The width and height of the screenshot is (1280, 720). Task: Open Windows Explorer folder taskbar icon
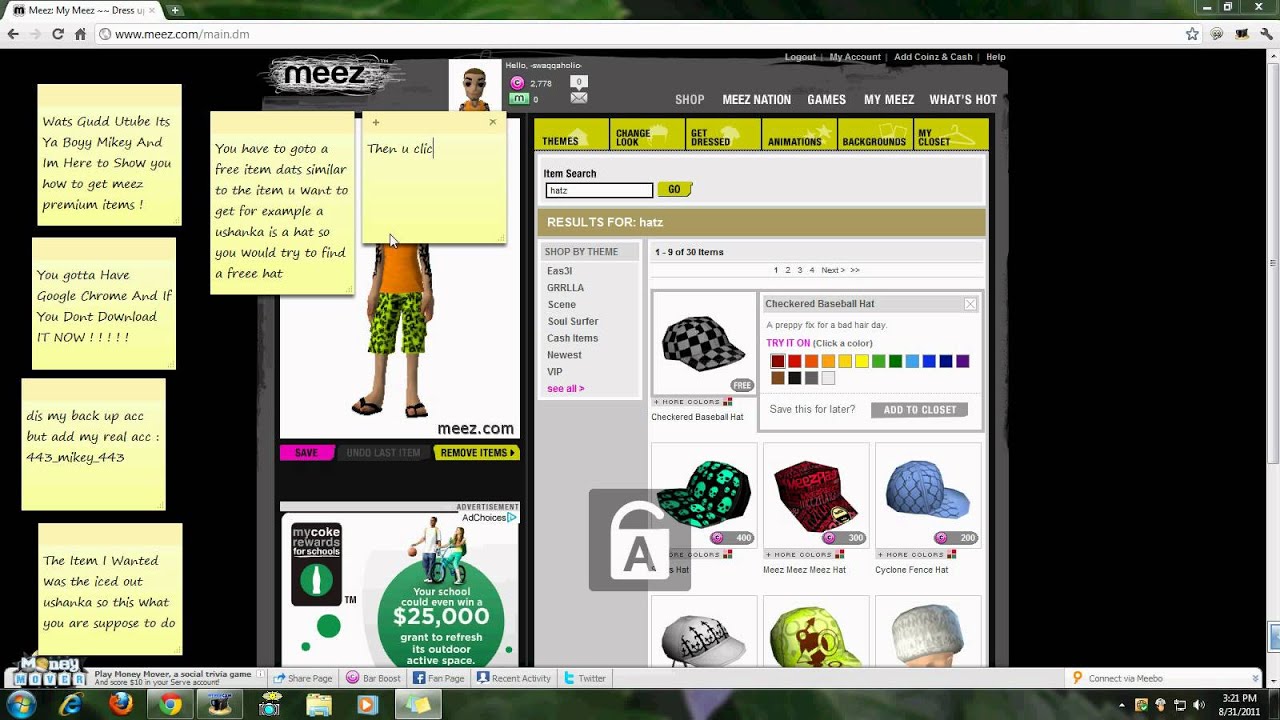pos(319,705)
